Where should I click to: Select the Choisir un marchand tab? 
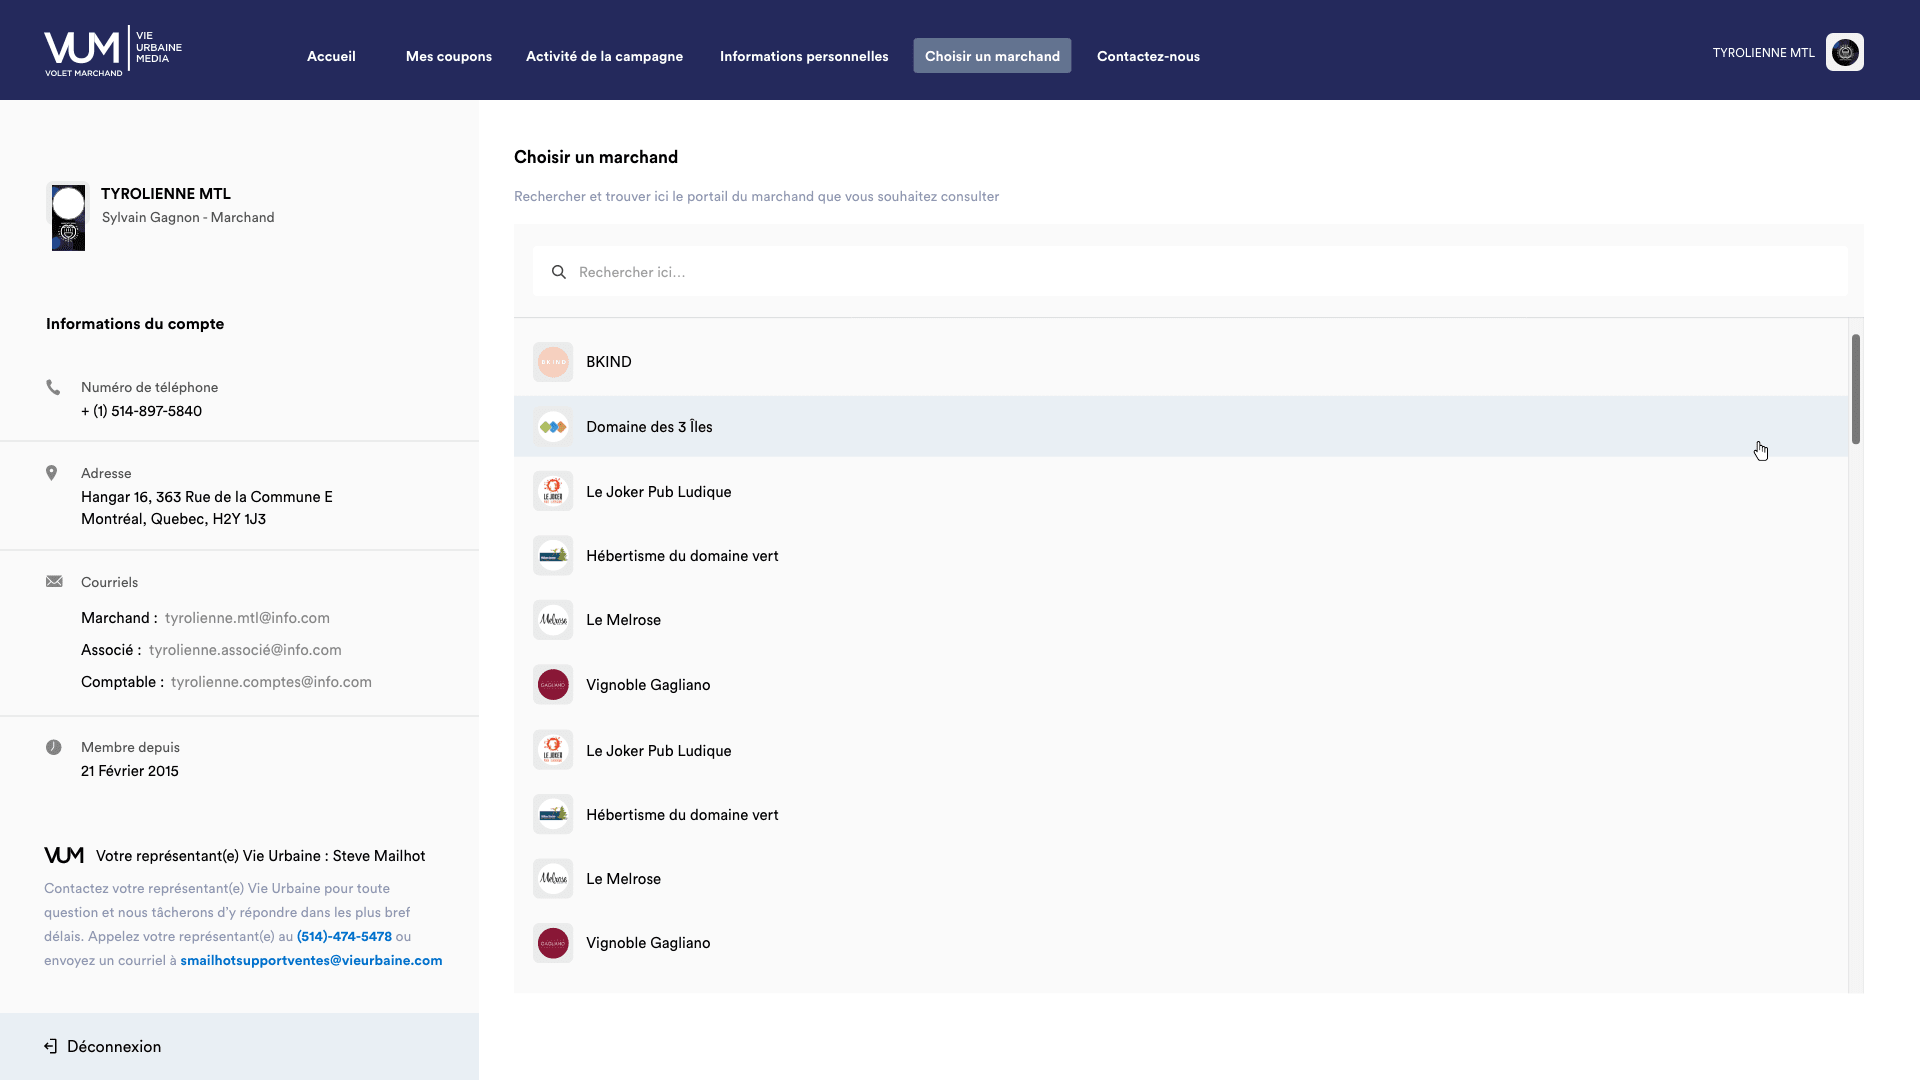coord(992,56)
